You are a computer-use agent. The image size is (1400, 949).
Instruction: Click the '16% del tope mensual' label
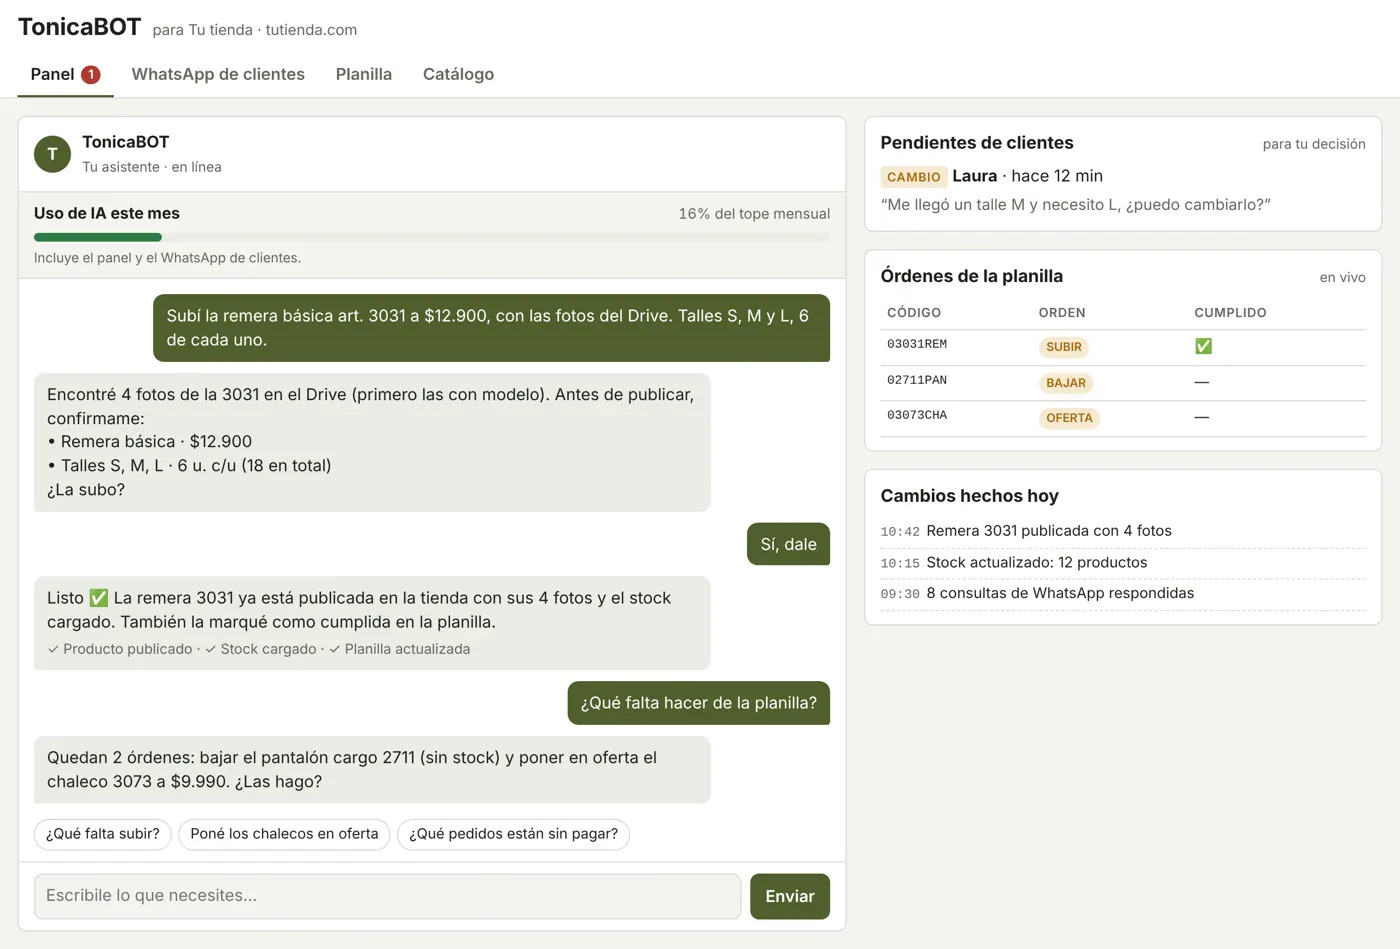pos(754,214)
